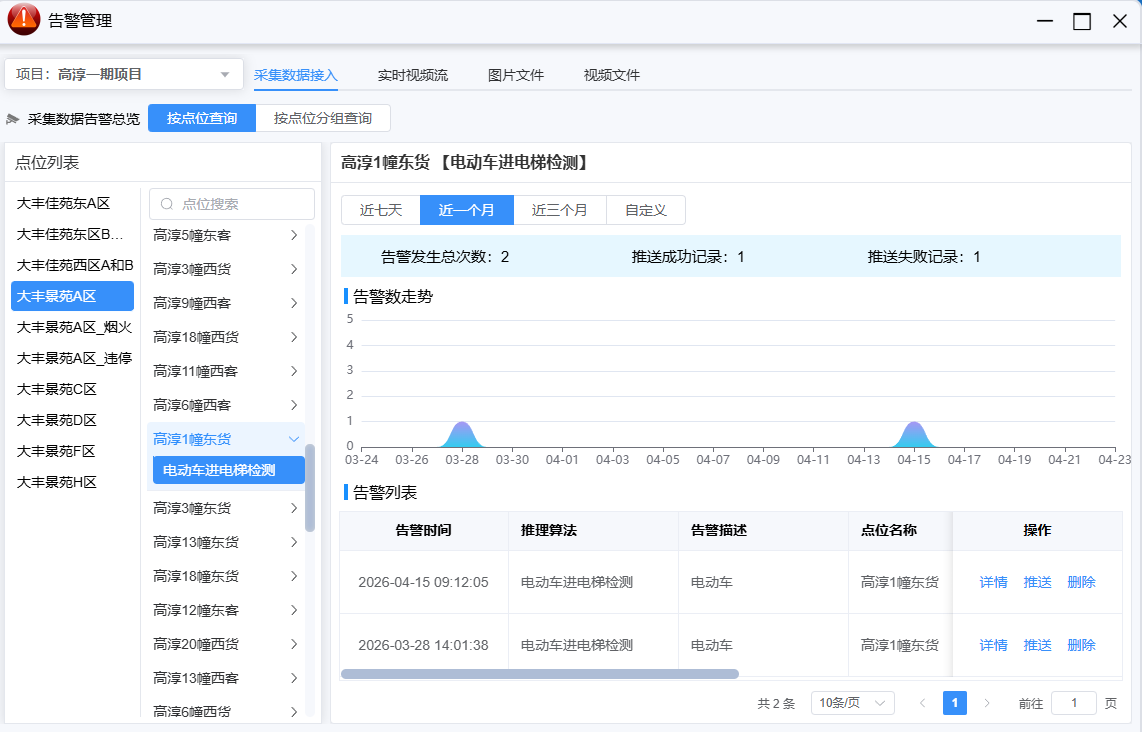Click 推送 for the 2026-03-28 alarm

point(1037,645)
